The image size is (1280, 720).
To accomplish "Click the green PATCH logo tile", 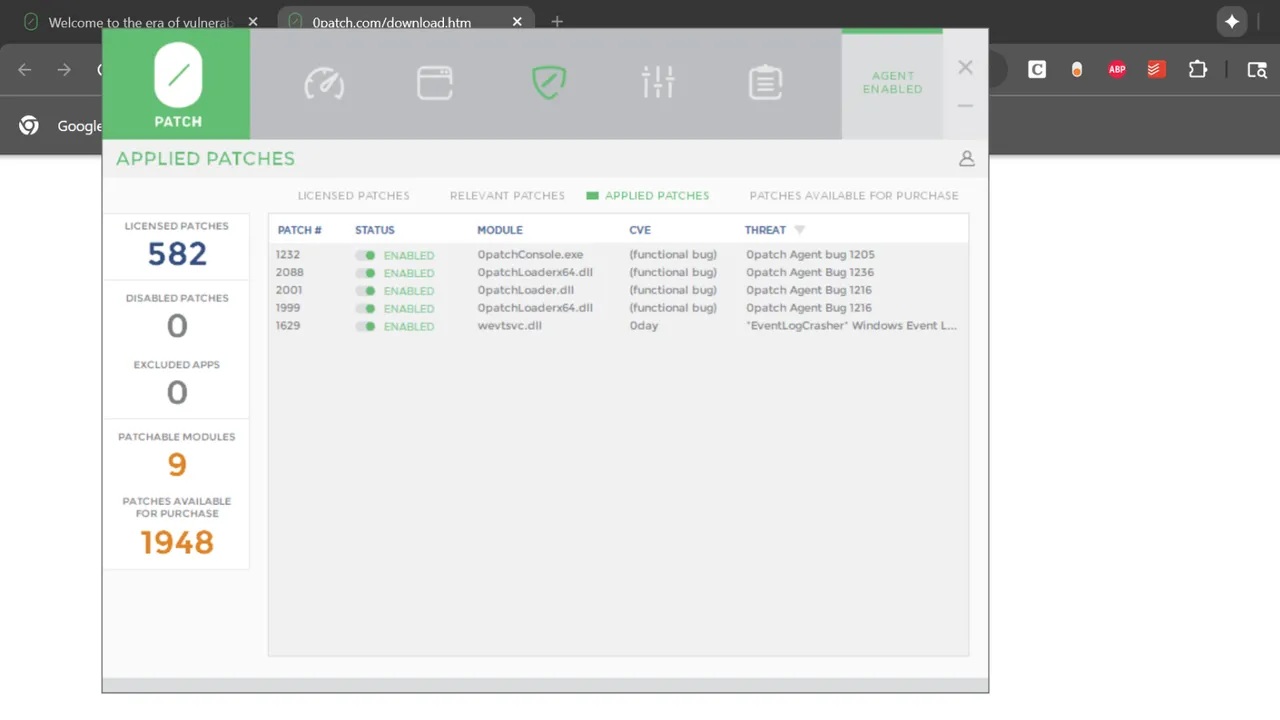I will coord(177,84).
